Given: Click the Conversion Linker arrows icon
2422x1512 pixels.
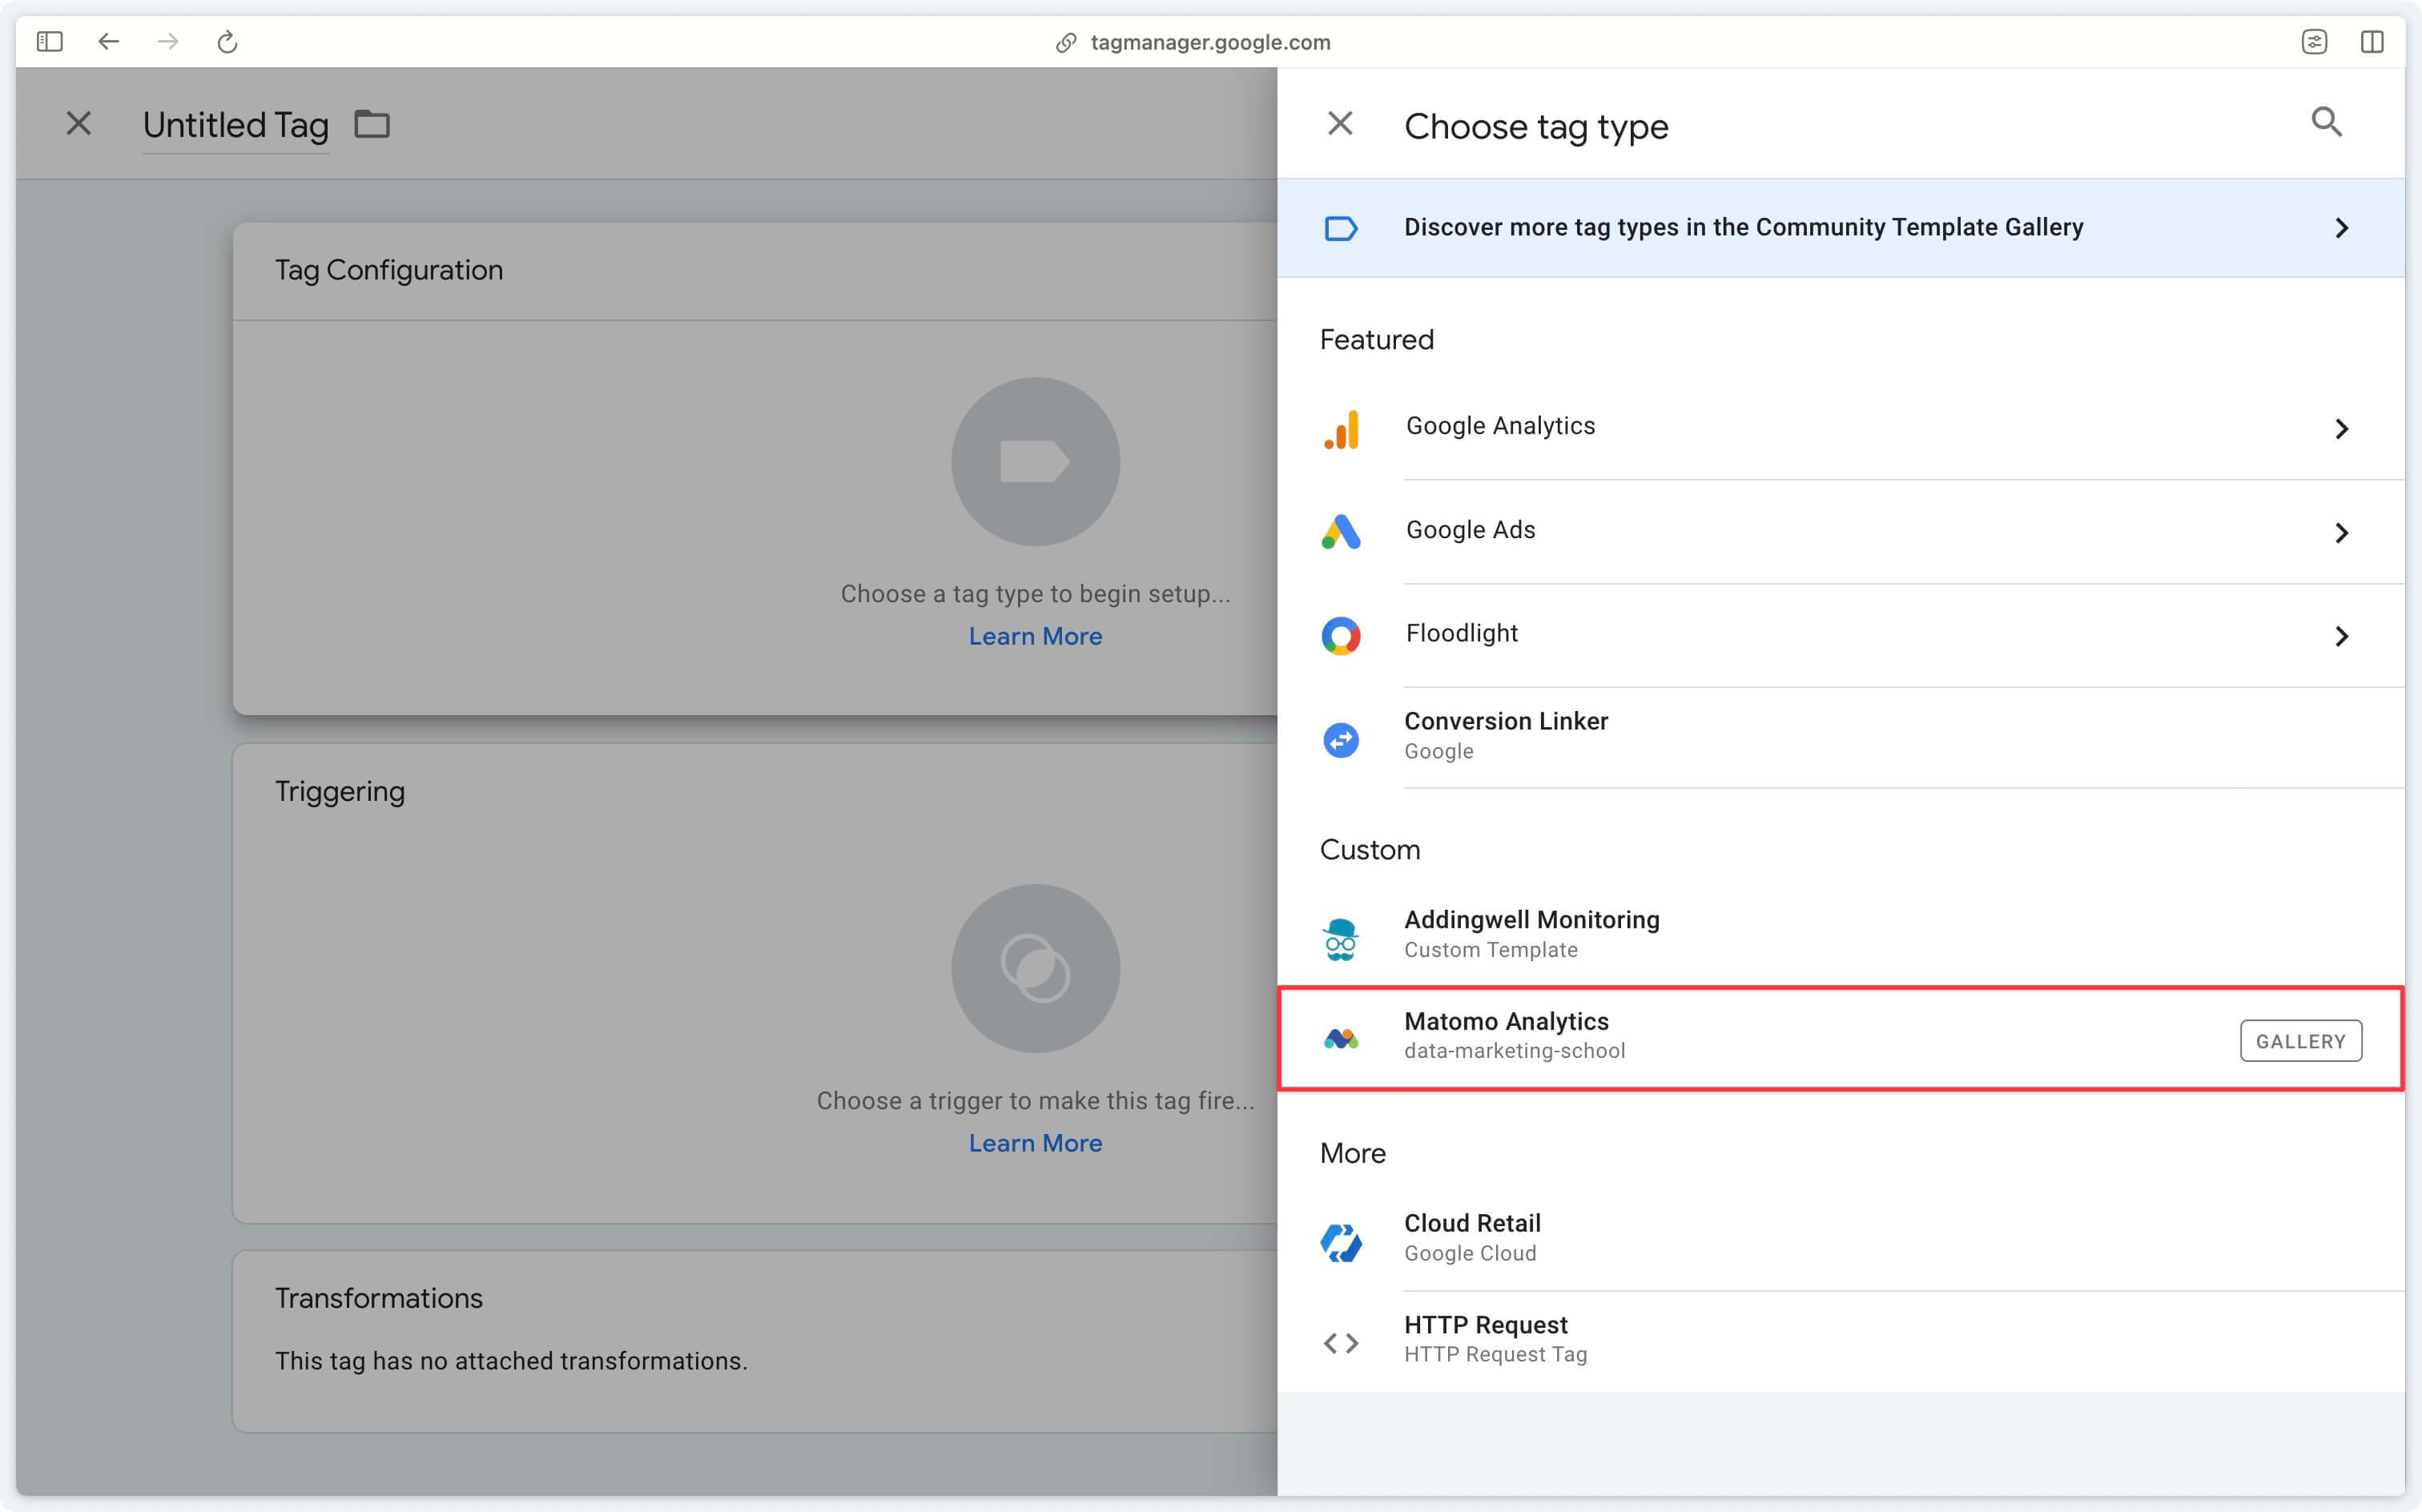Looking at the screenshot, I should [x=1341, y=740].
